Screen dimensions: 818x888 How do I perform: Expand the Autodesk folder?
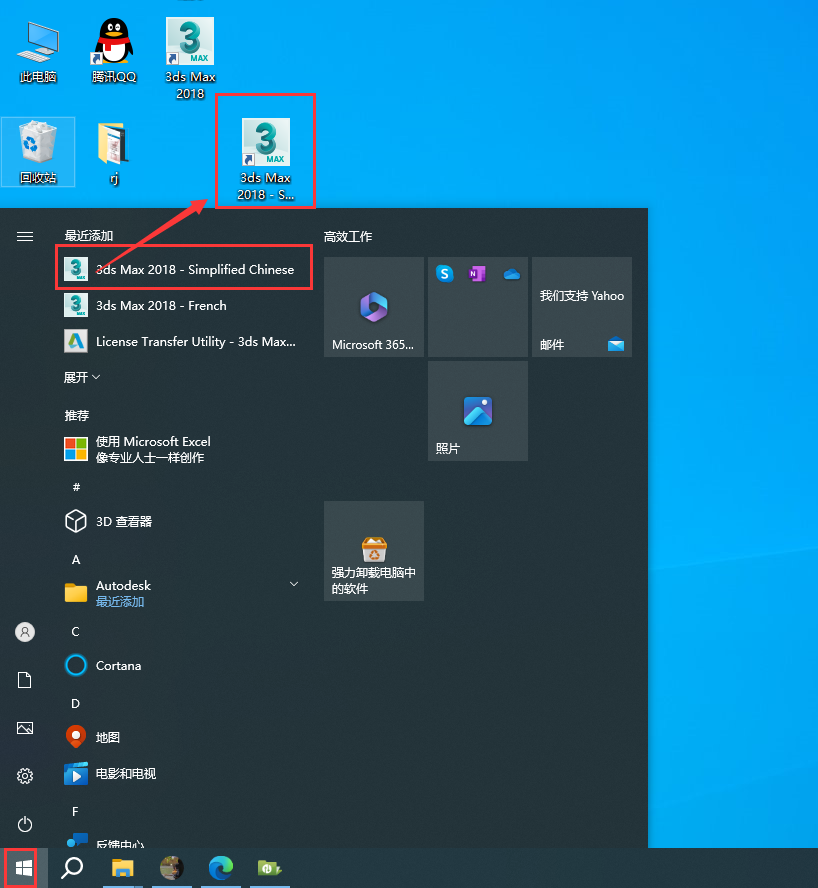pyautogui.click(x=184, y=593)
